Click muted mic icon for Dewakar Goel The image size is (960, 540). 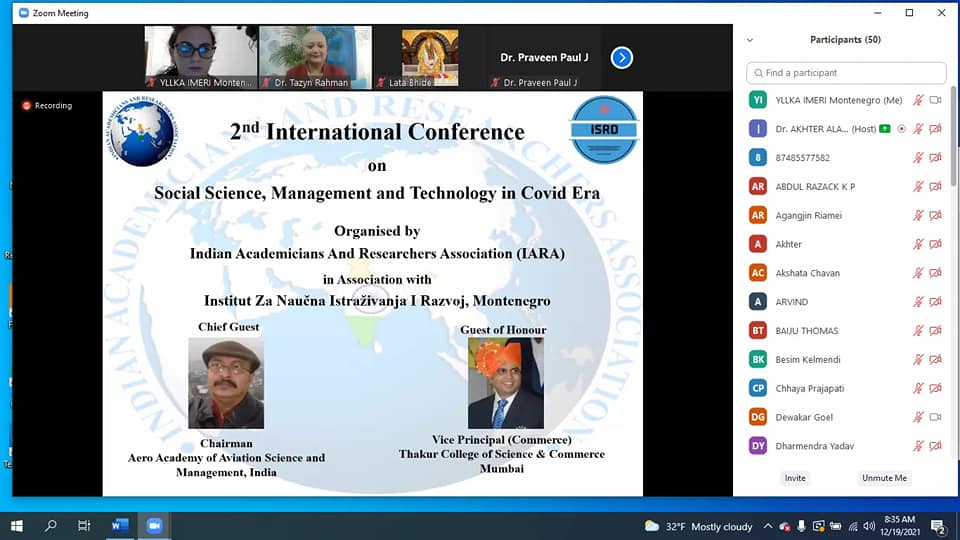point(918,416)
